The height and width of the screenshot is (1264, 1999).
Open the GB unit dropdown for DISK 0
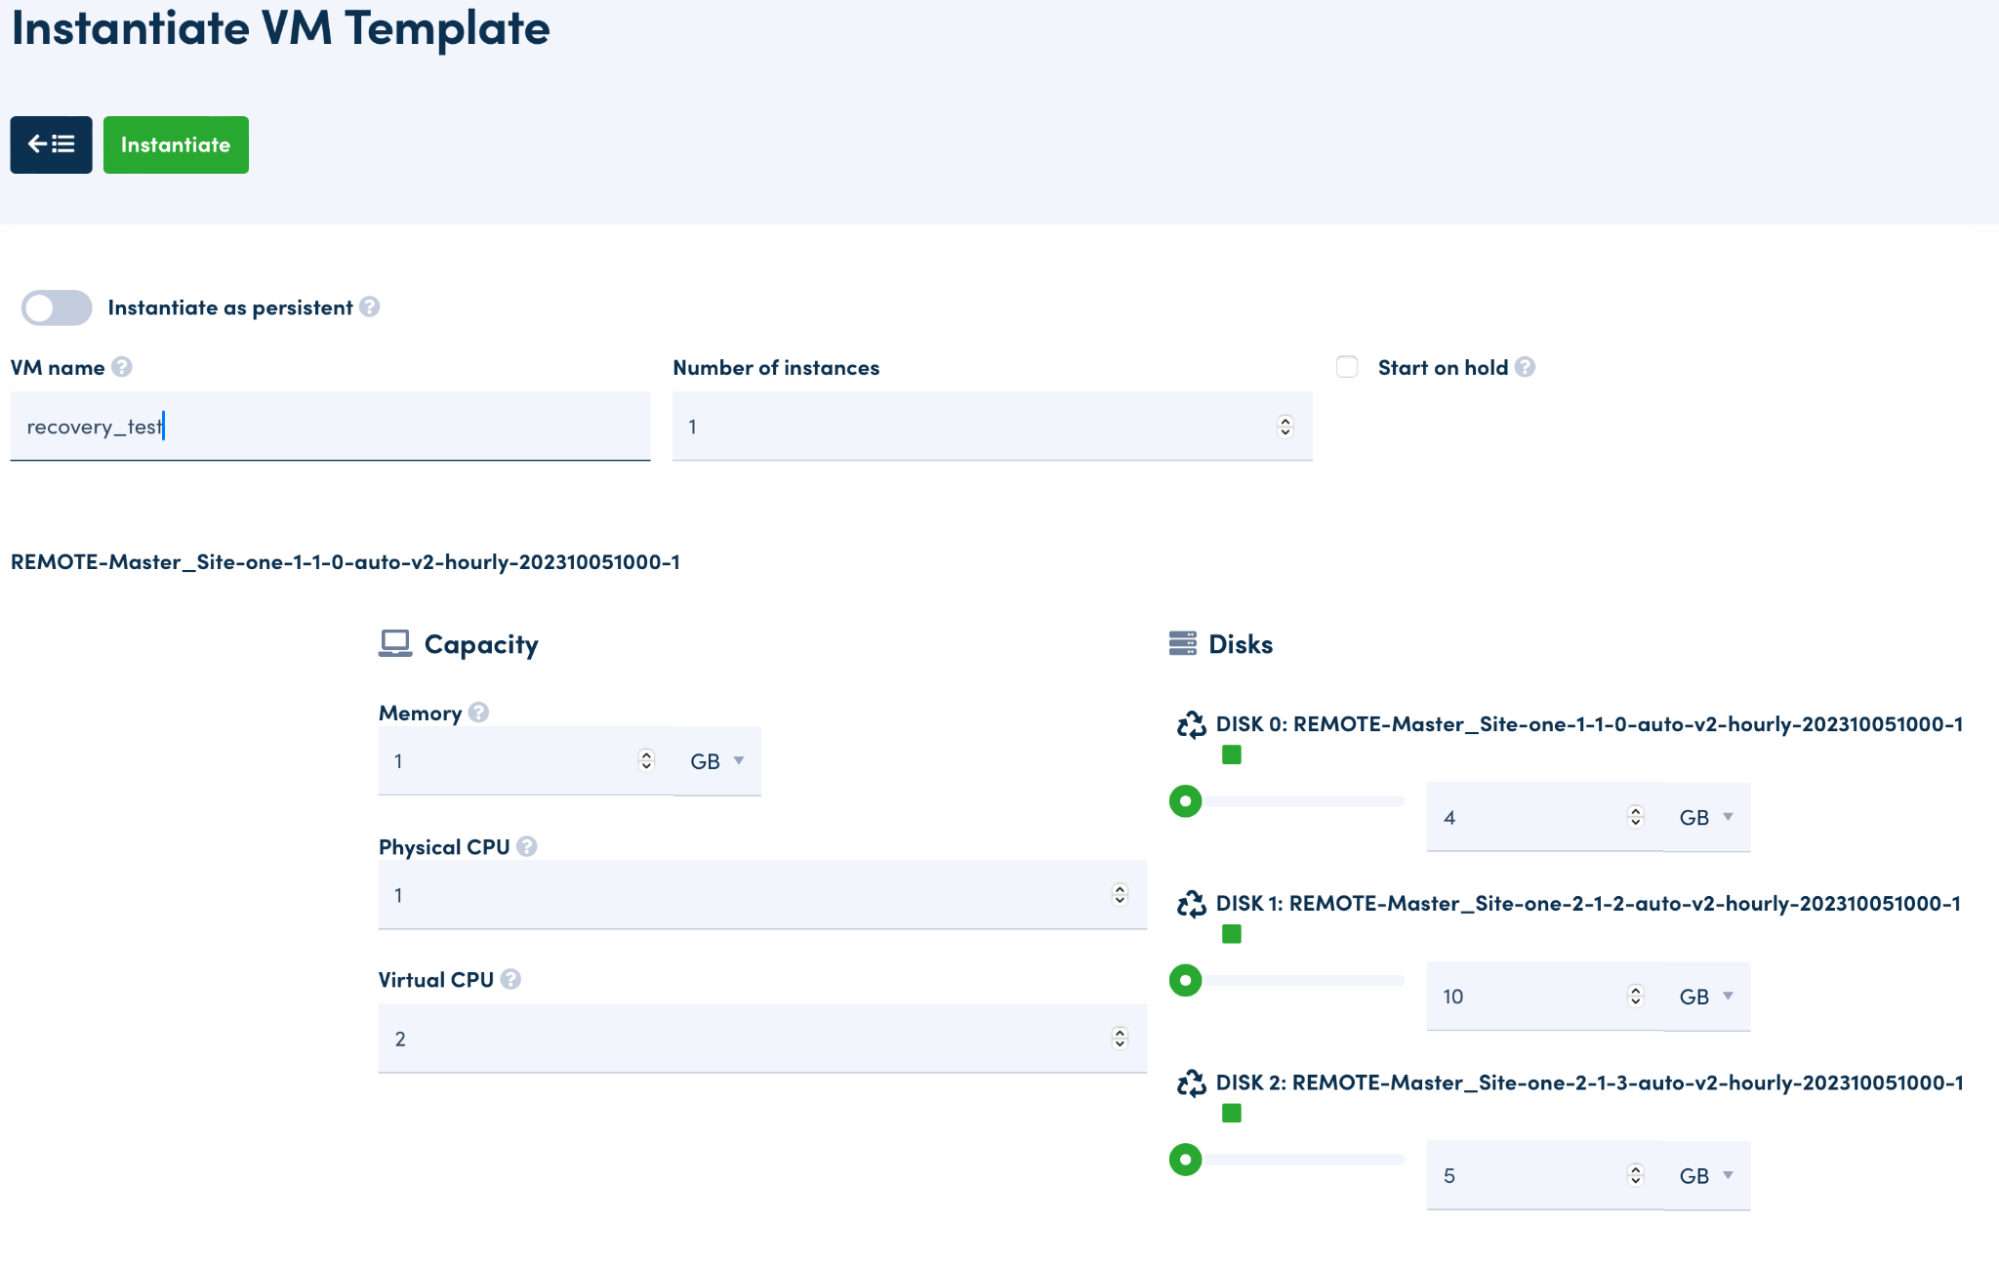pos(1703,817)
